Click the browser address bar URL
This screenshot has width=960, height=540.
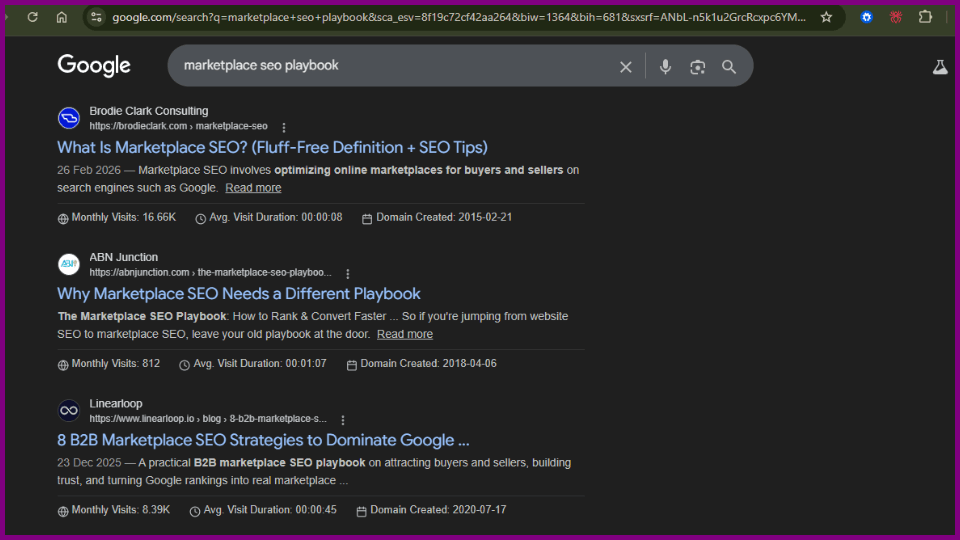click(459, 17)
